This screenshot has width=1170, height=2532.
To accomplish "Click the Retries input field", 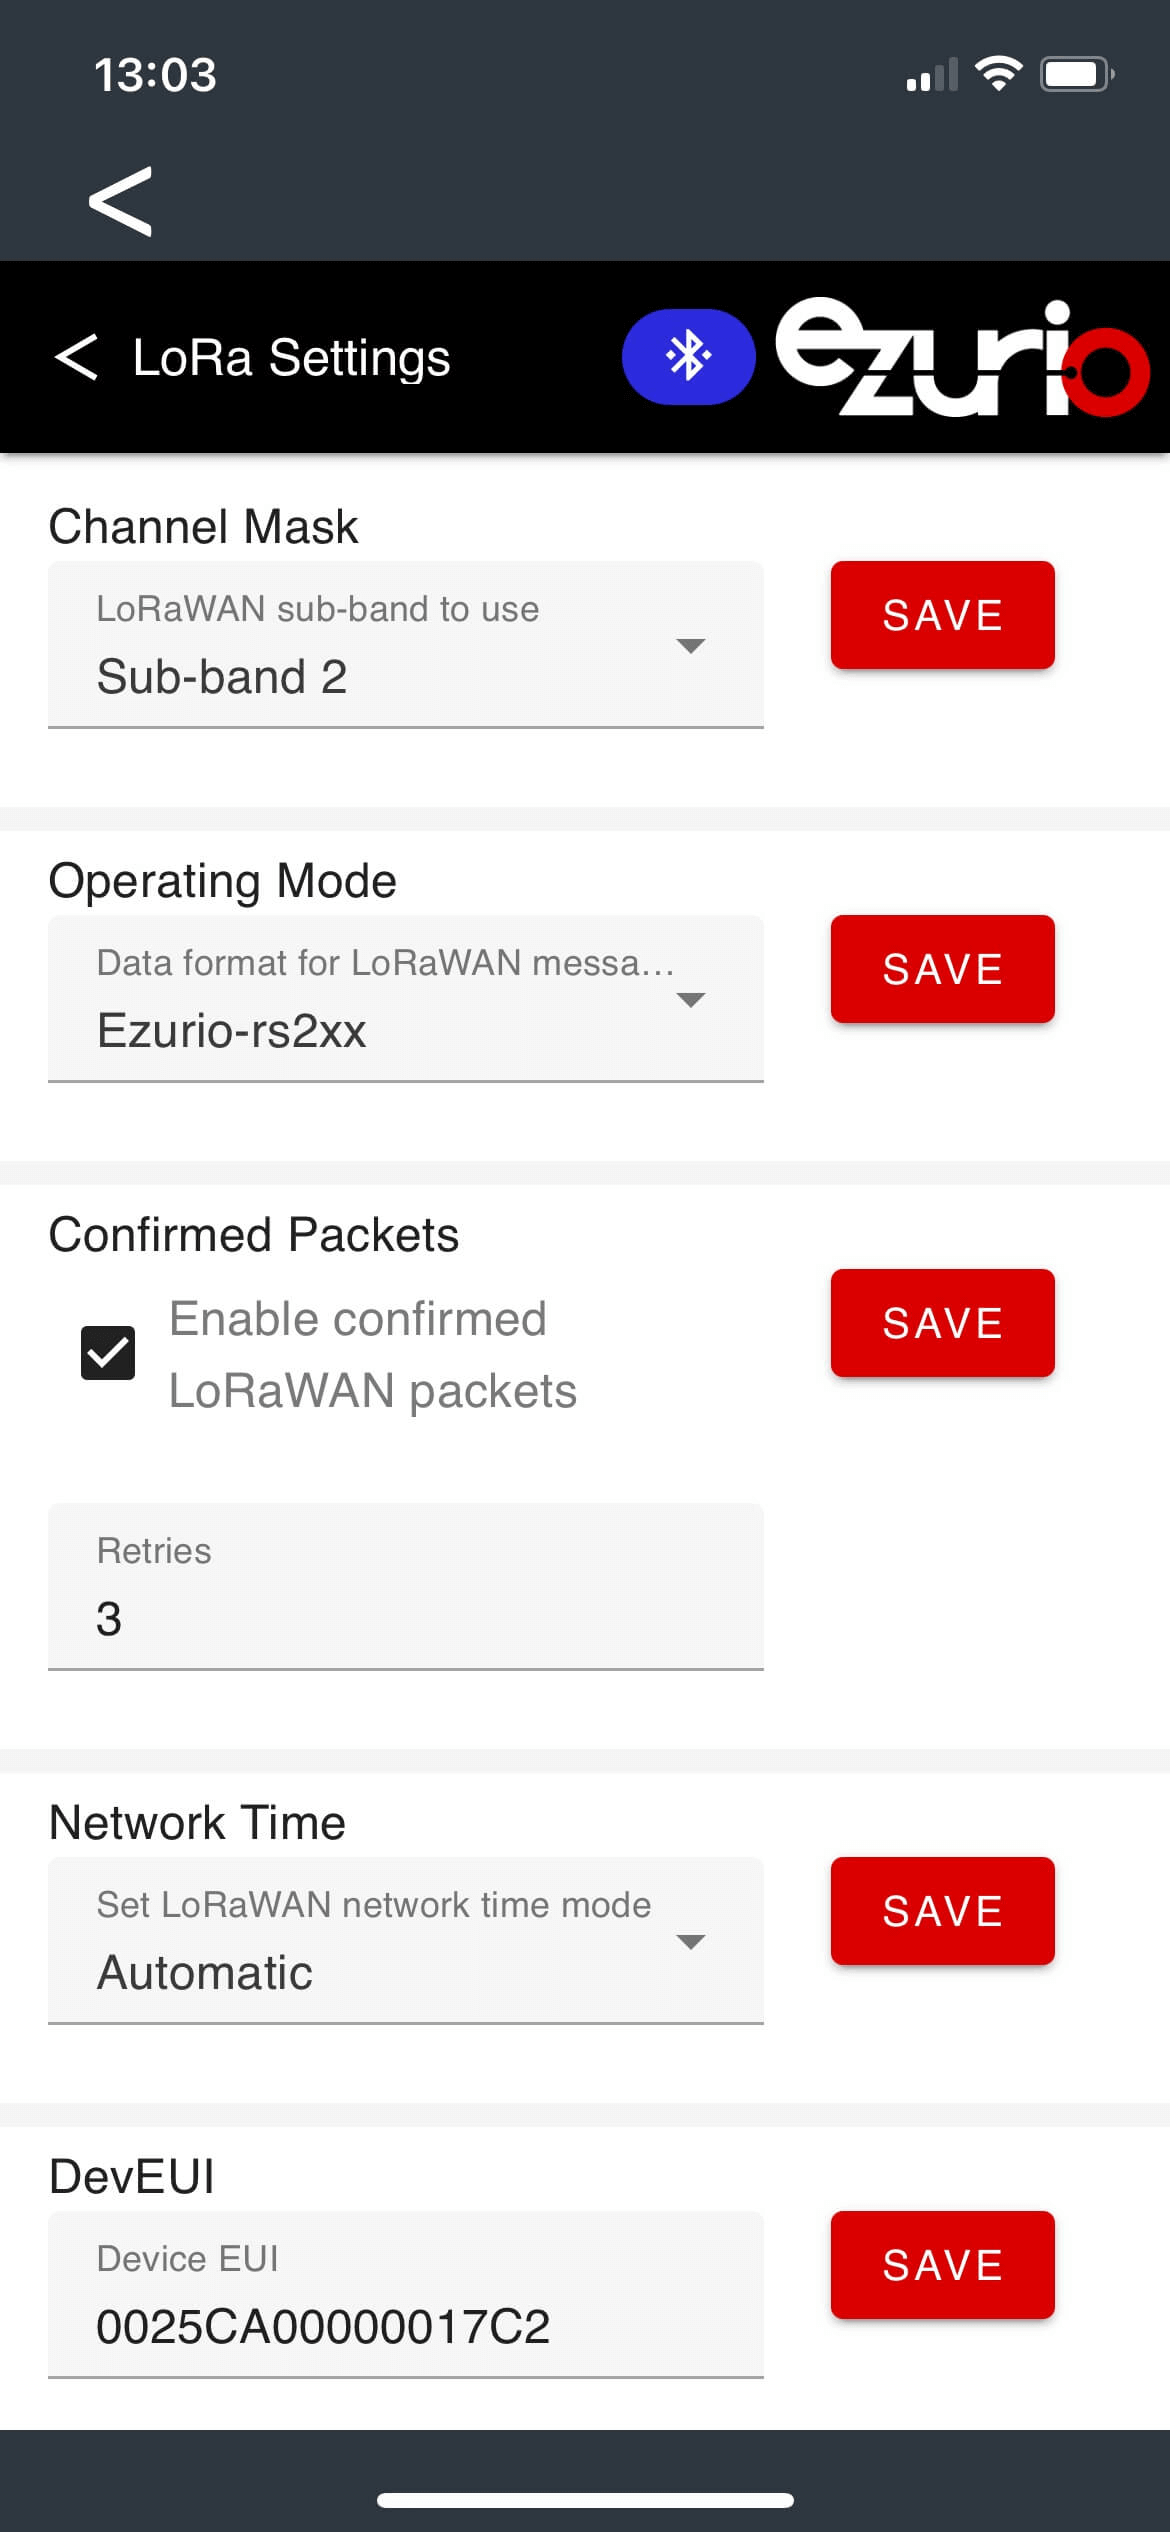I will pyautogui.click(x=405, y=1587).
